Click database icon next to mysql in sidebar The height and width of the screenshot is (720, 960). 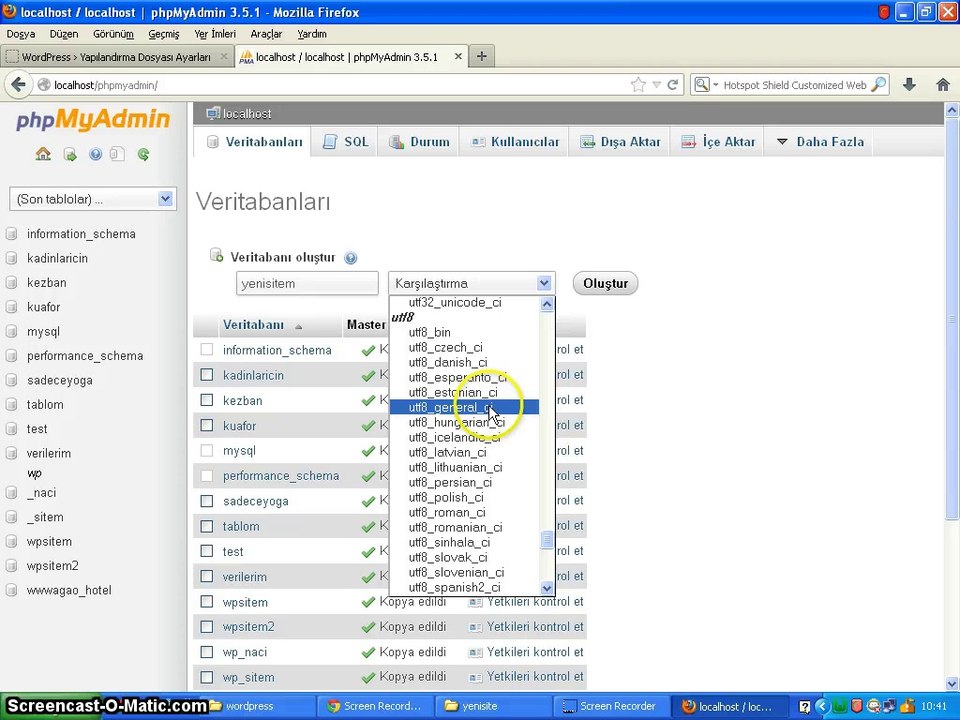(x=12, y=332)
